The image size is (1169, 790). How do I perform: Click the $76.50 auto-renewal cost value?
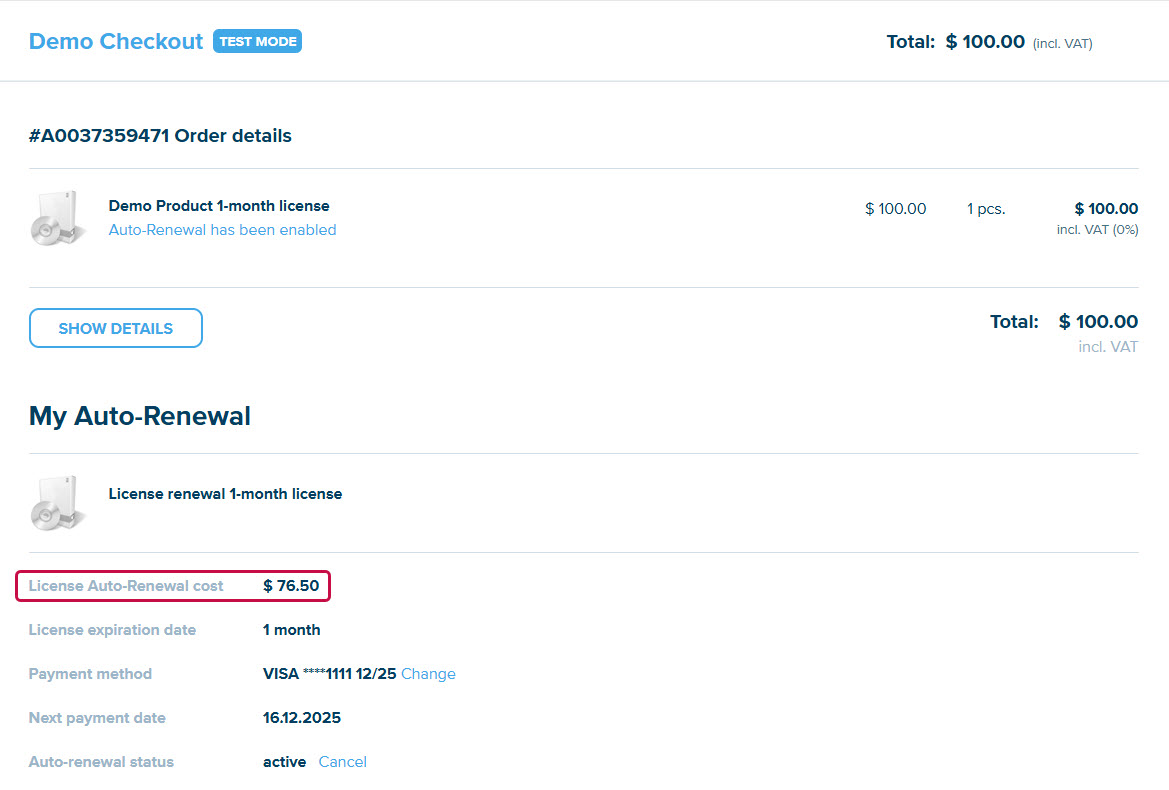[291, 586]
